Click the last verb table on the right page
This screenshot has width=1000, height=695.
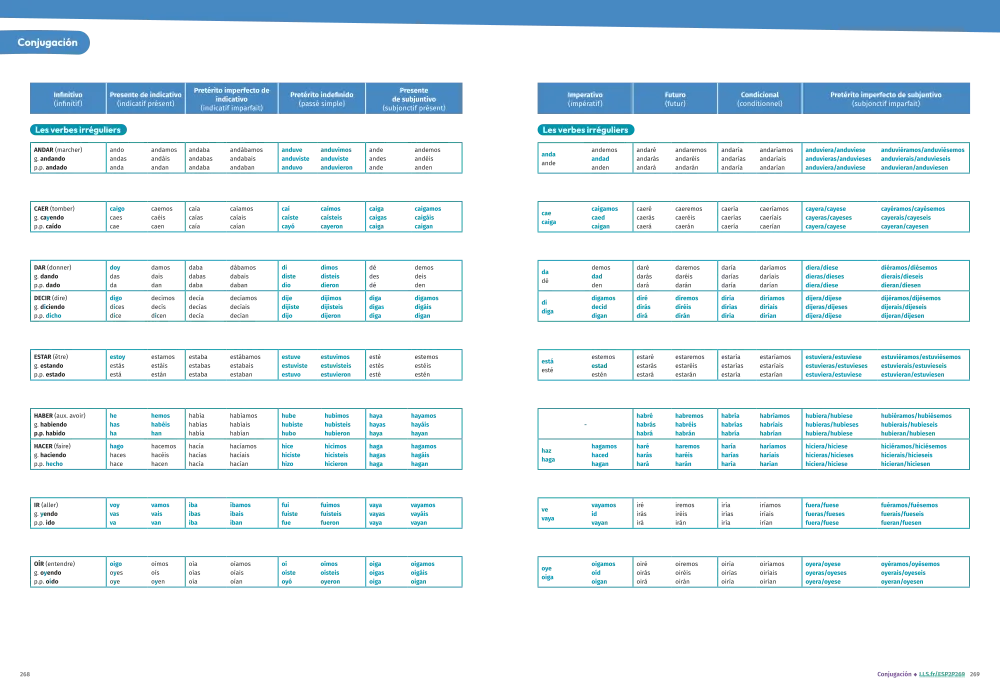click(755, 572)
